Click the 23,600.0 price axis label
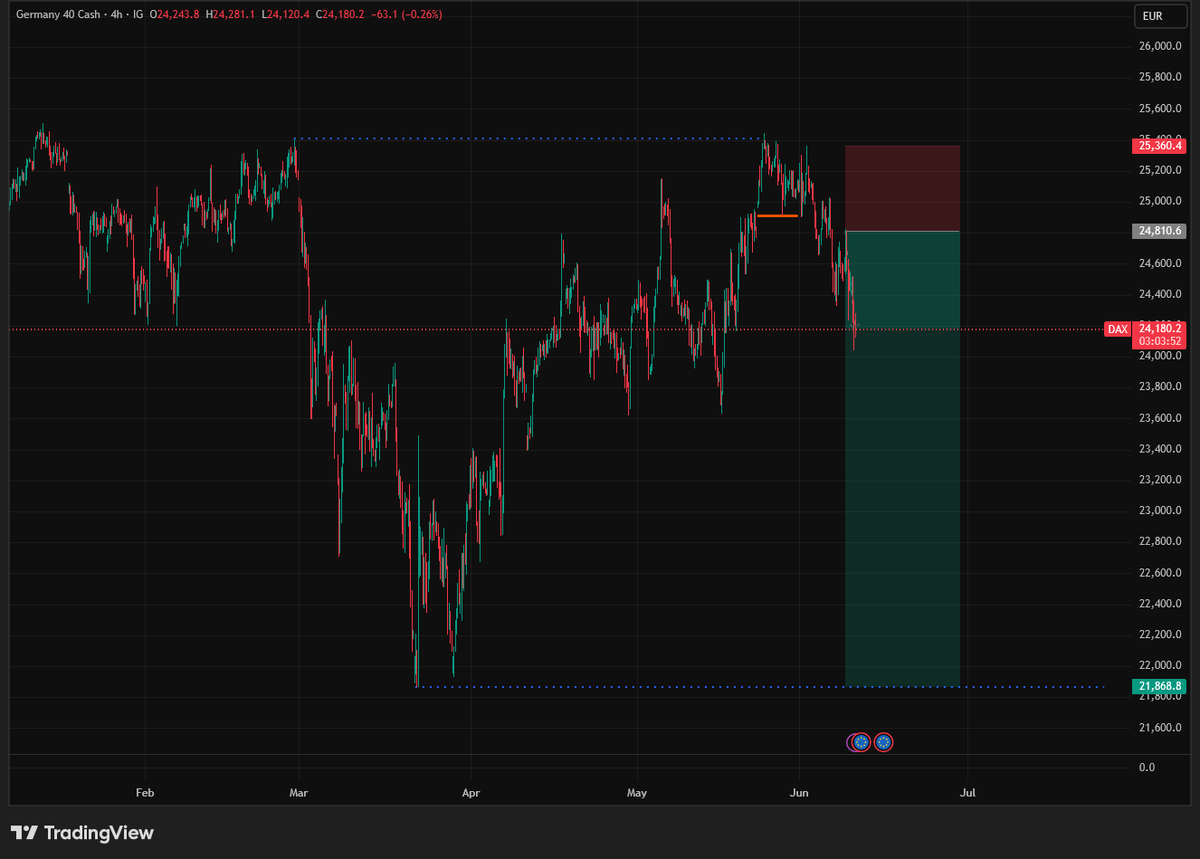This screenshot has width=1200, height=859. tap(1160, 418)
